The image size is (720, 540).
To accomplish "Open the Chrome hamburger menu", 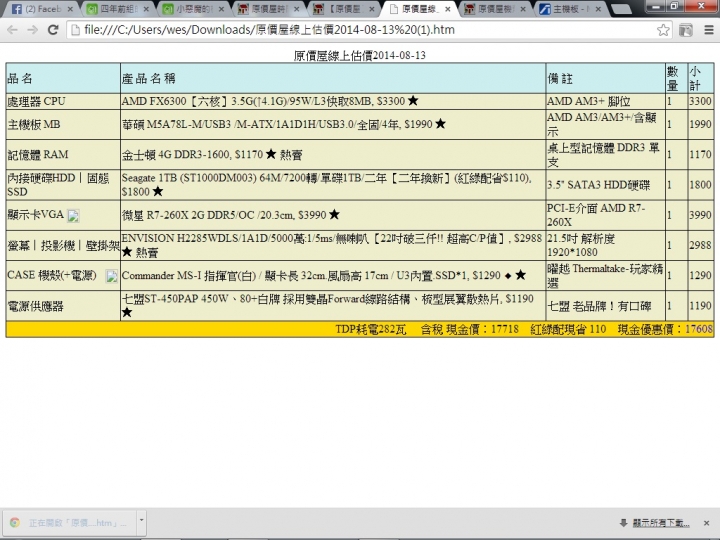I will pyautogui.click(x=709, y=30).
